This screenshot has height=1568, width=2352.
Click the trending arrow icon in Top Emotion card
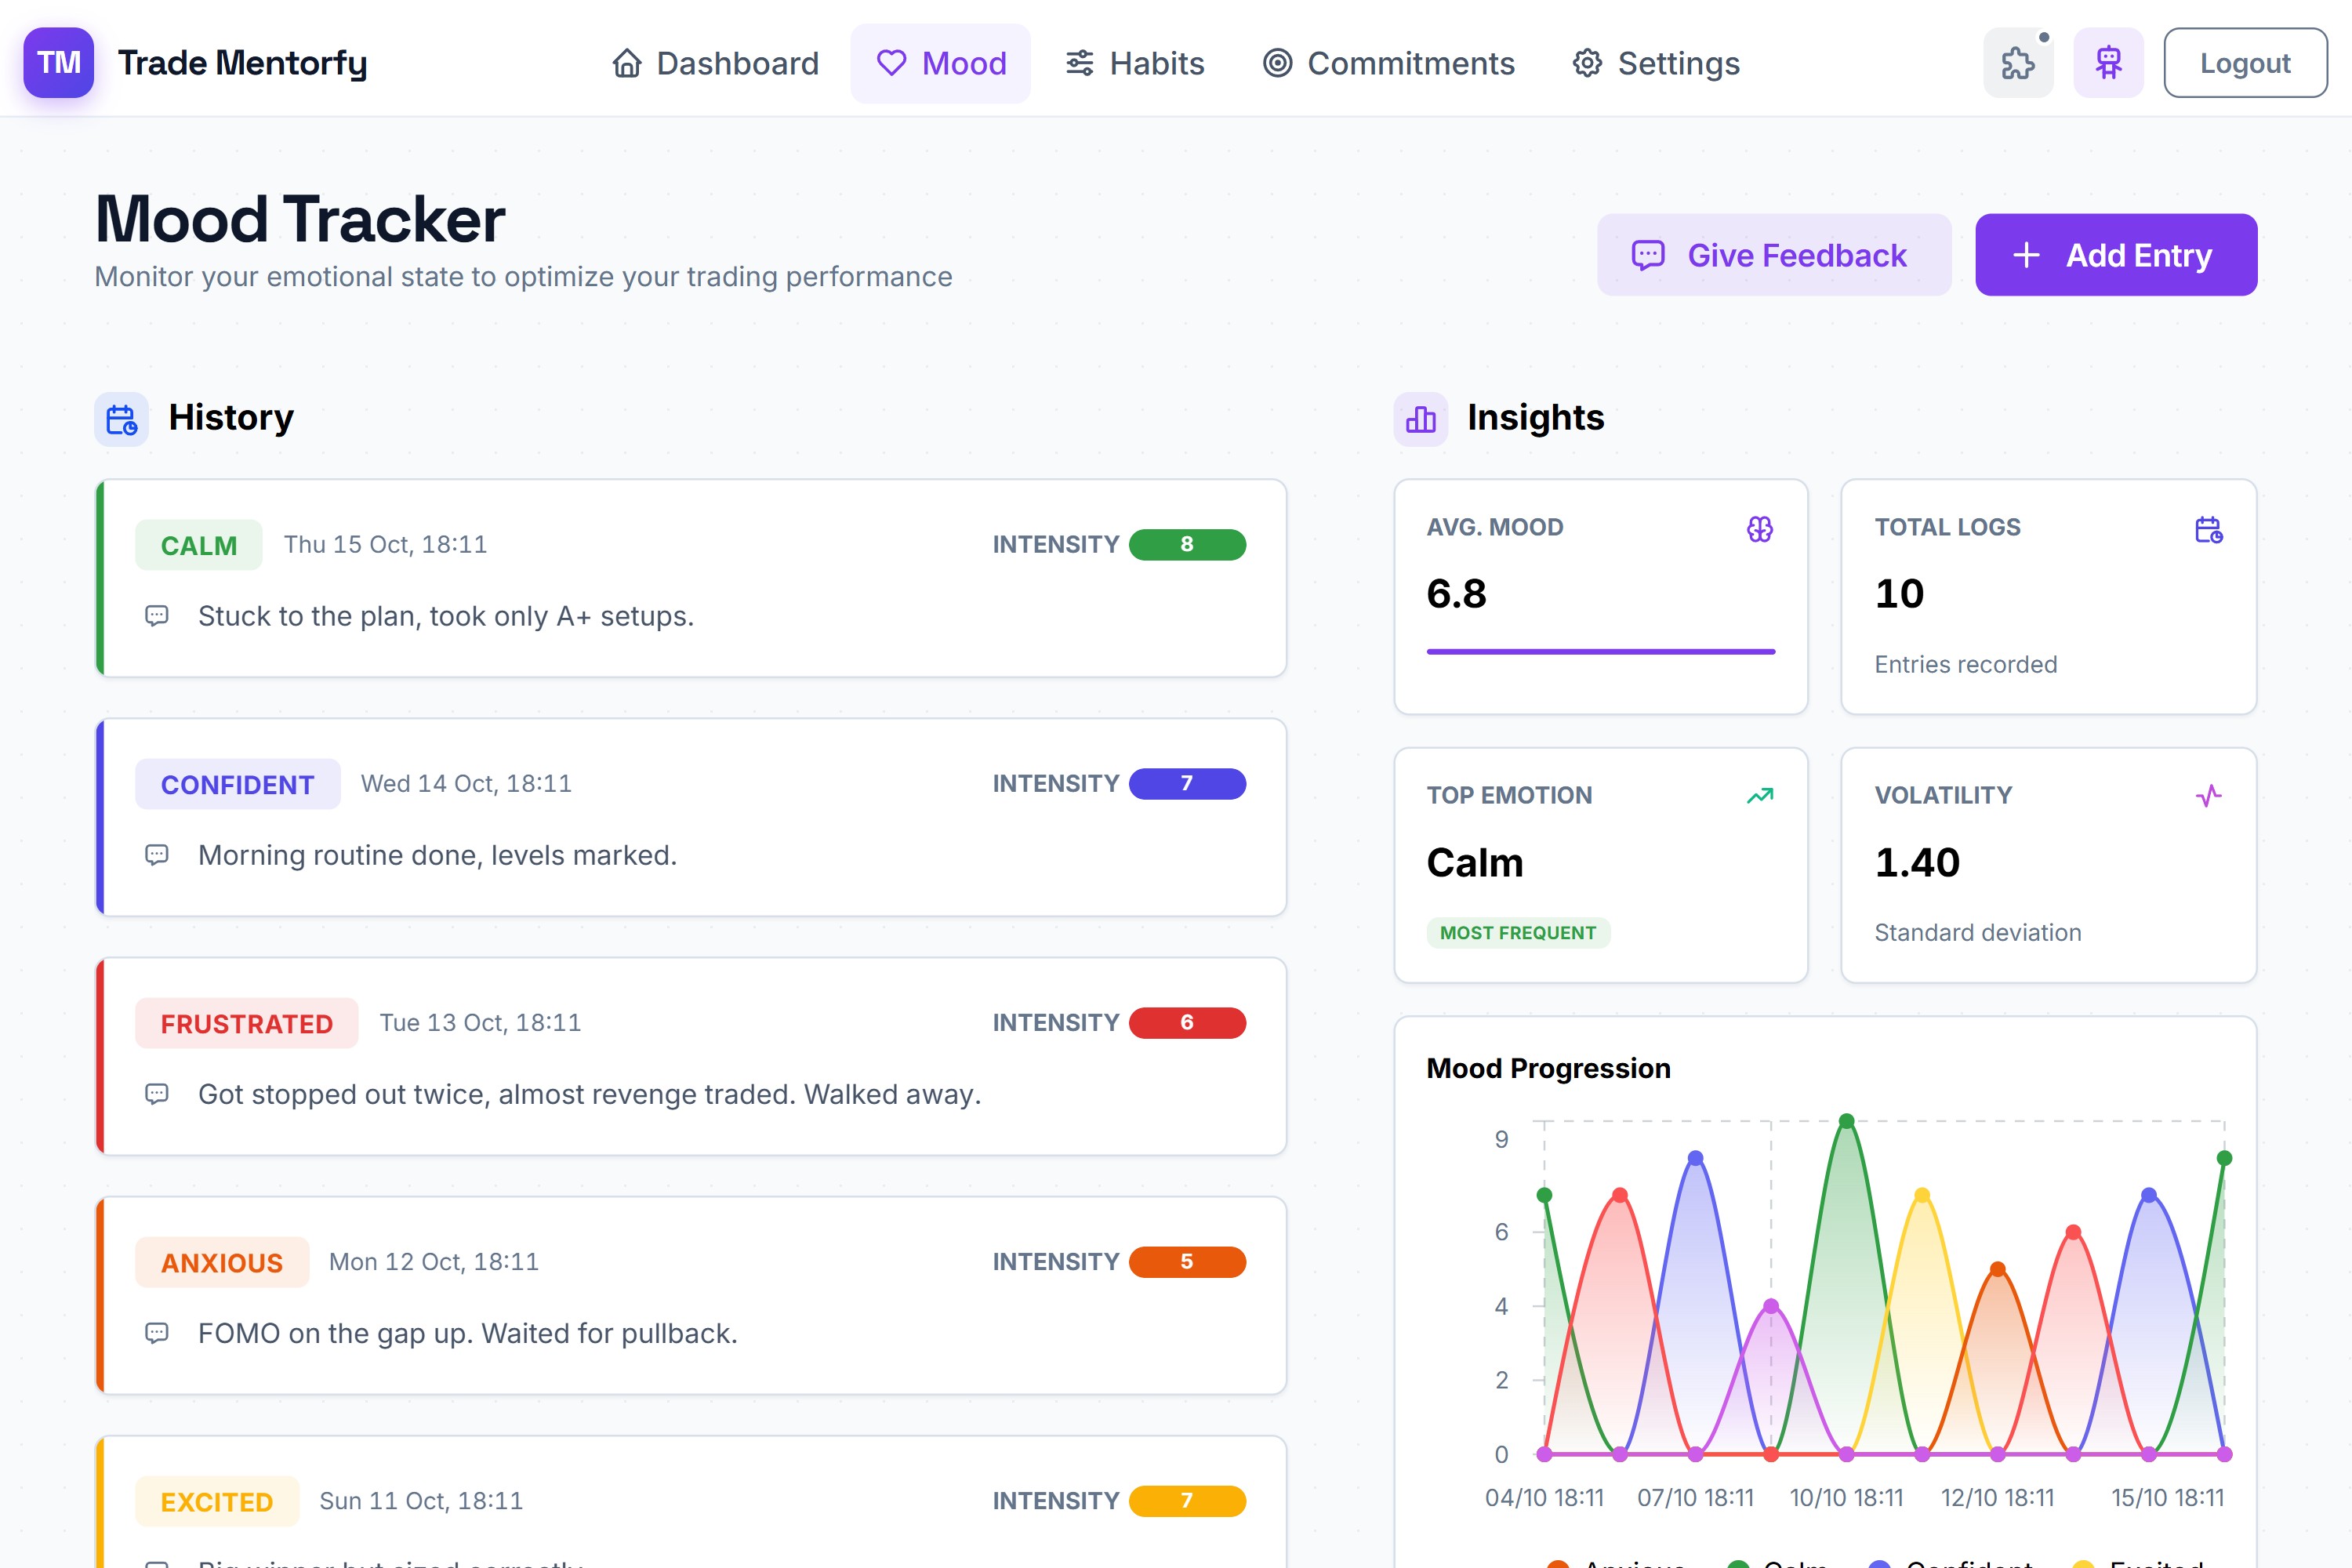1760,796
